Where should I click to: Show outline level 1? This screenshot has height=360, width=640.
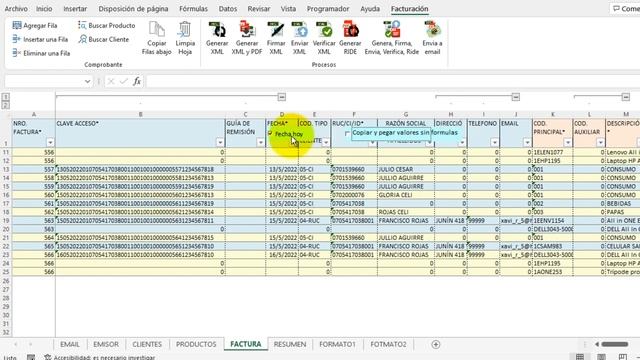(x=6, y=97)
